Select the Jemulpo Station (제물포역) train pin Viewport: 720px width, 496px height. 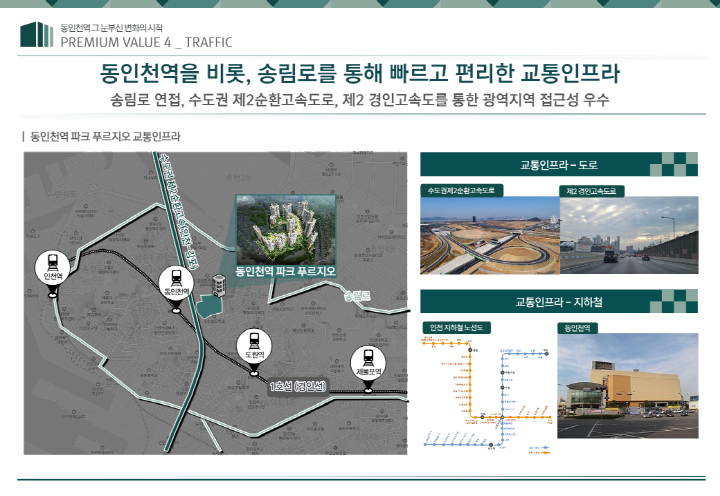tap(369, 362)
